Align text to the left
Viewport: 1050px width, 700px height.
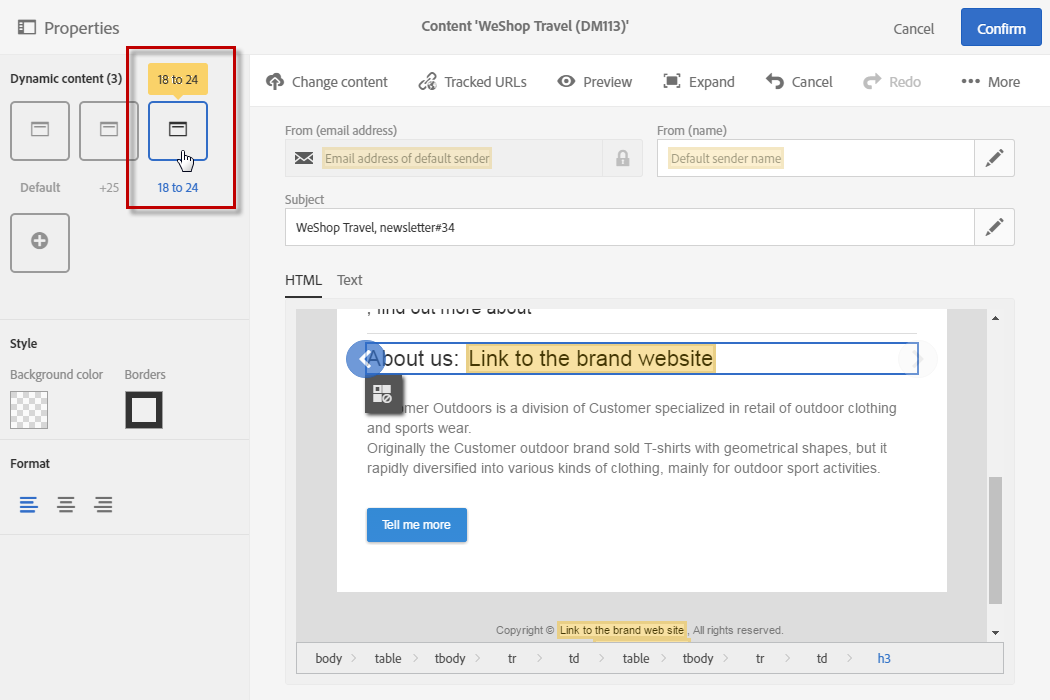coord(29,504)
